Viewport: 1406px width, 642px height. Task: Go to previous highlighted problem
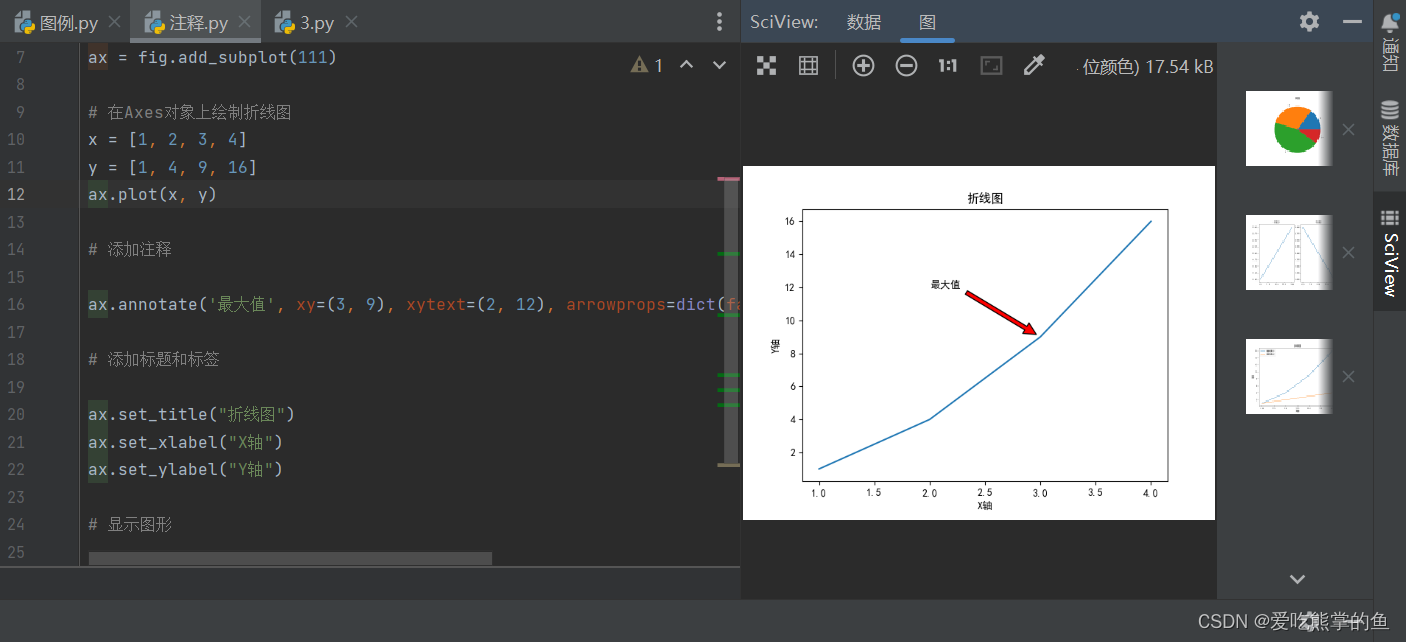(x=686, y=65)
